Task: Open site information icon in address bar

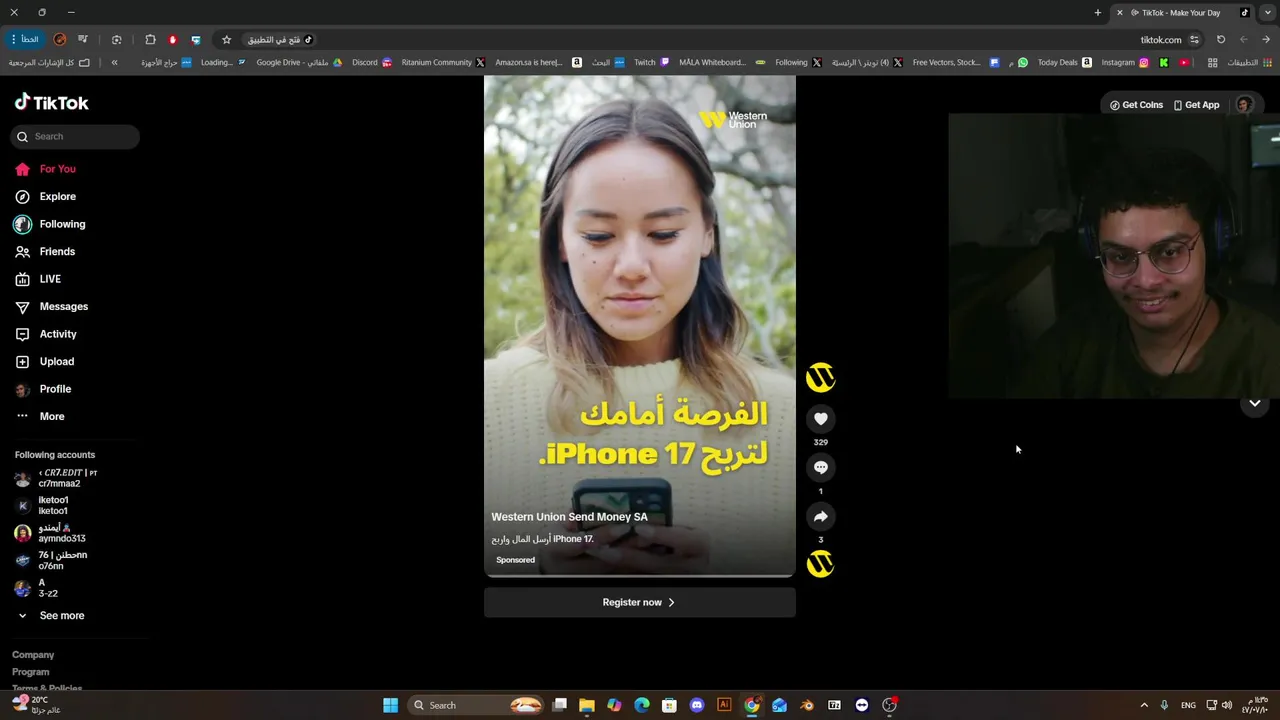Action: [x=1194, y=40]
